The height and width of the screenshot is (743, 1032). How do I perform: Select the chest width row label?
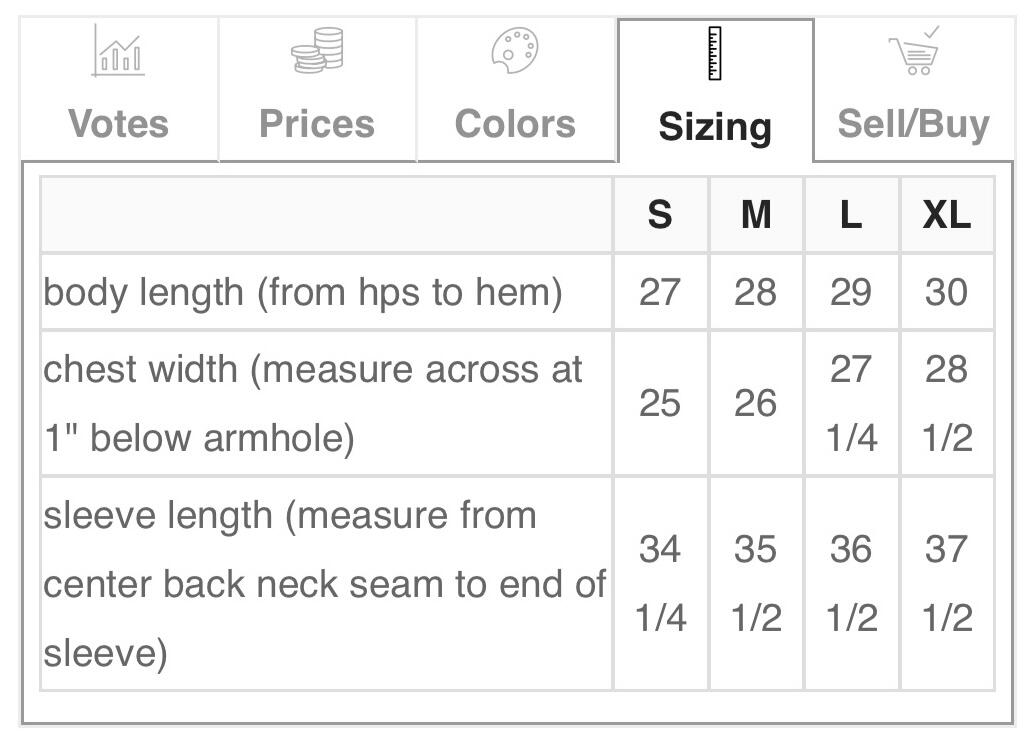[x=312, y=403]
